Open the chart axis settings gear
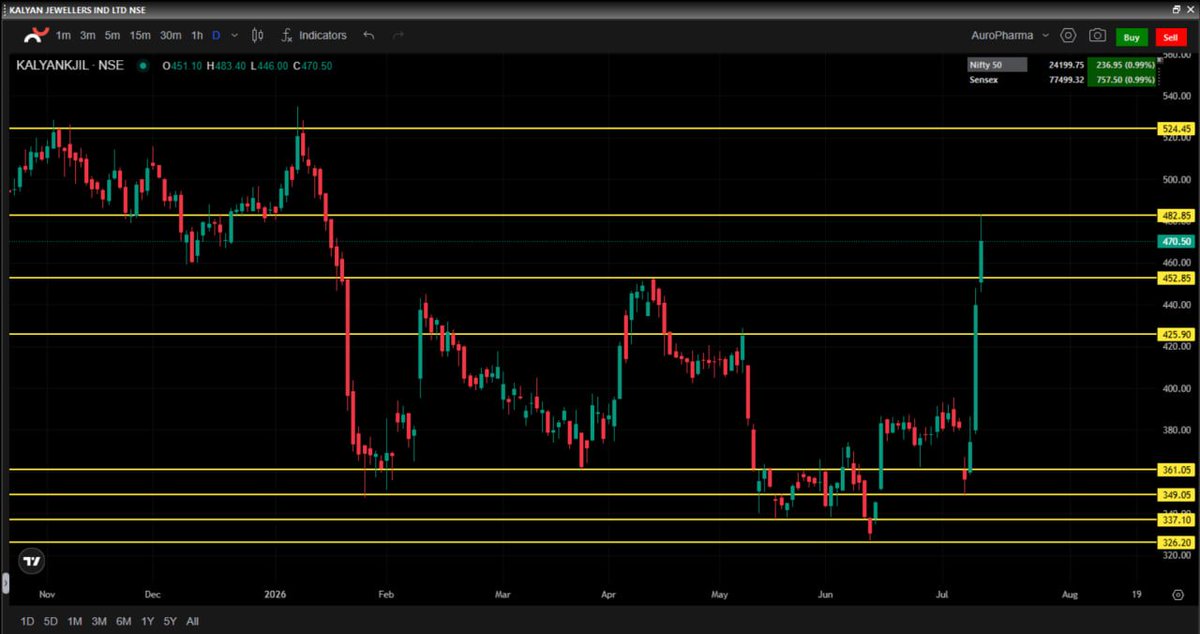The image size is (1200, 634). pyautogui.click(x=1177, y=593)
